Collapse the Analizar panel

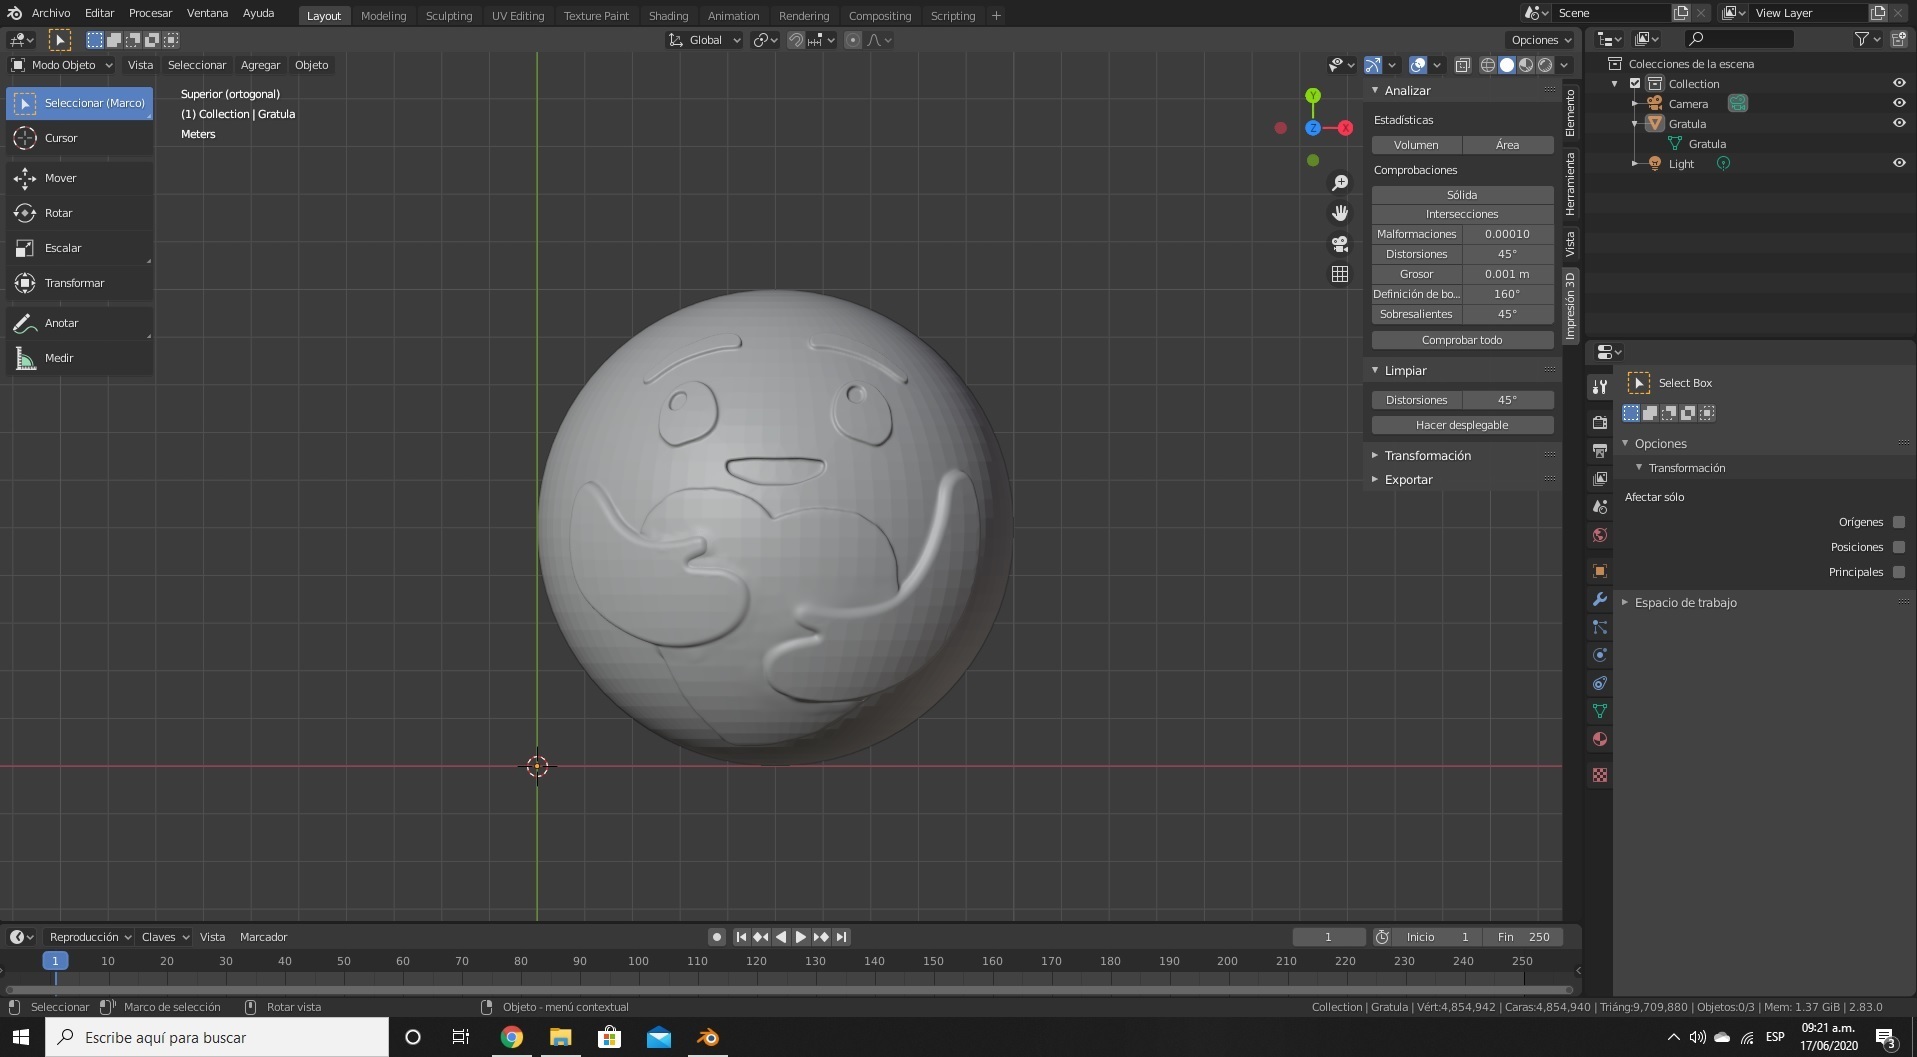(1376, 90)
